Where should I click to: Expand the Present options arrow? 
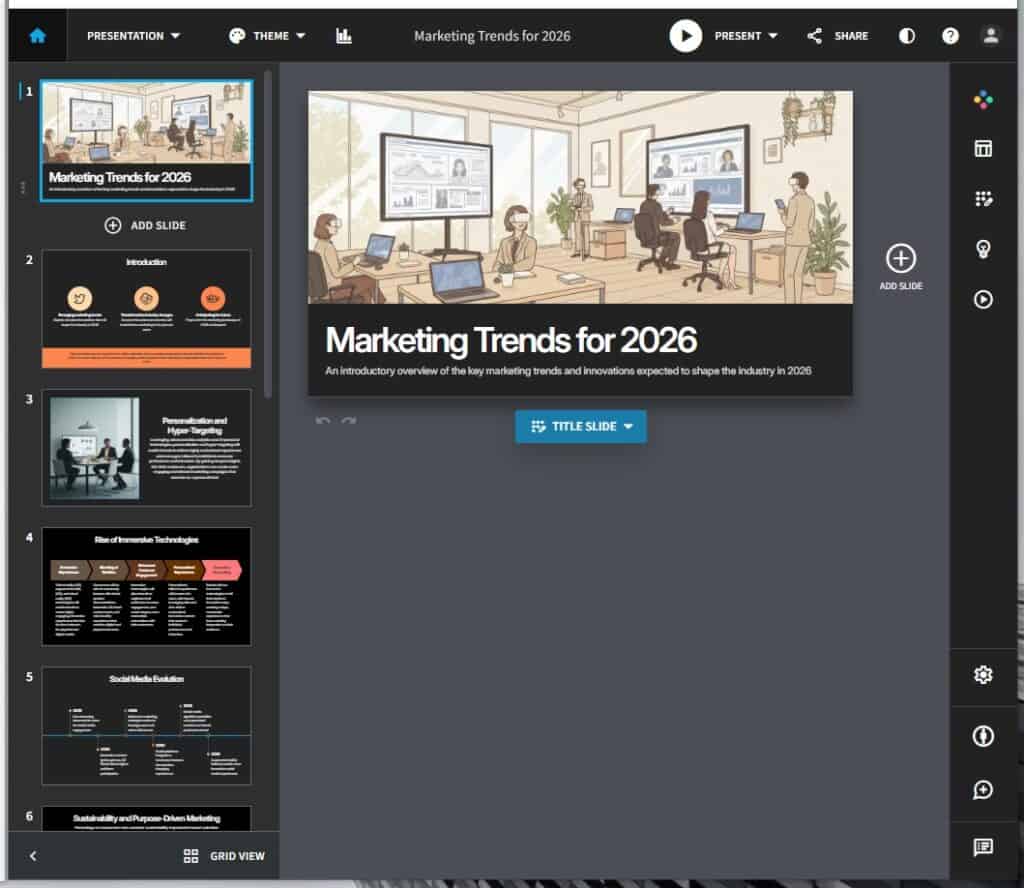(772, 36)
